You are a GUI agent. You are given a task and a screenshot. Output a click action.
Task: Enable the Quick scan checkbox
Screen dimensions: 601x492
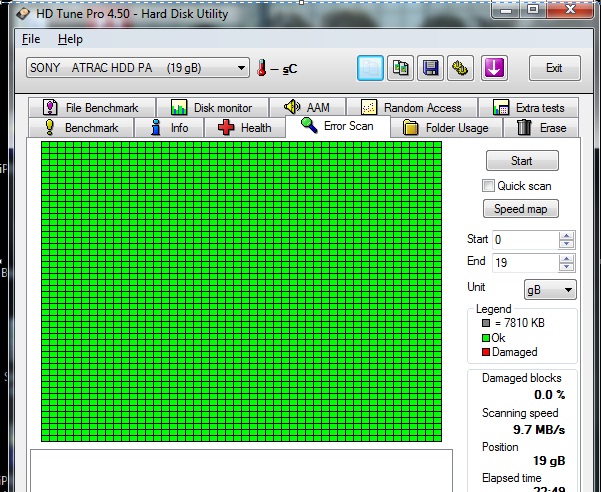488,186
